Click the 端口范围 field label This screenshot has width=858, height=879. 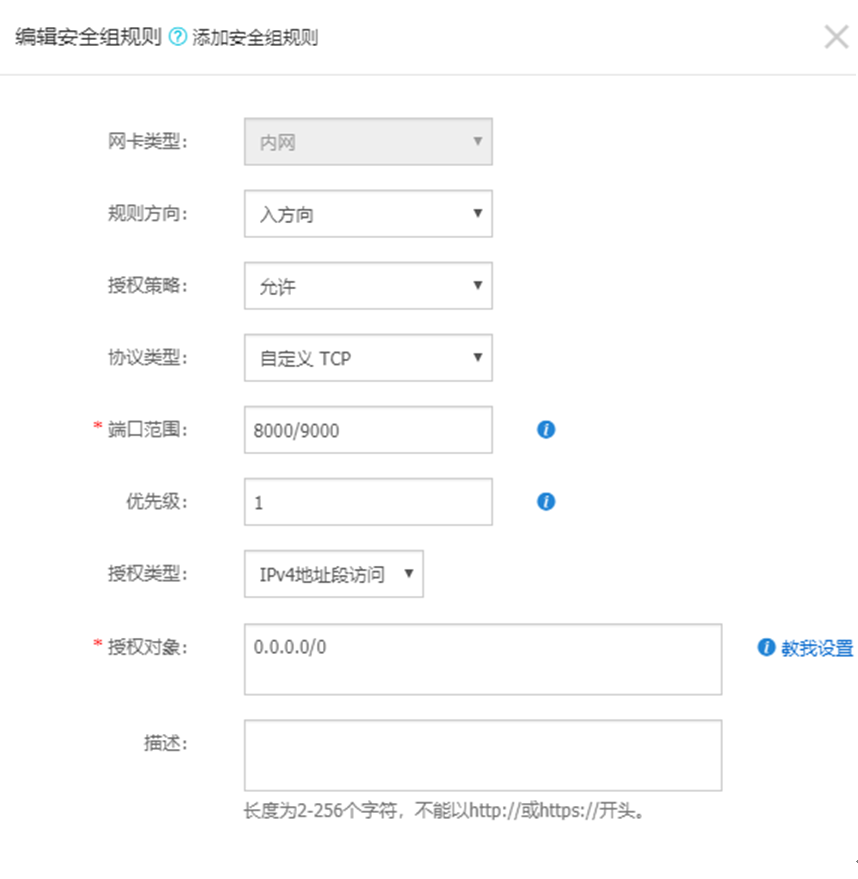(x=147, y=430)
